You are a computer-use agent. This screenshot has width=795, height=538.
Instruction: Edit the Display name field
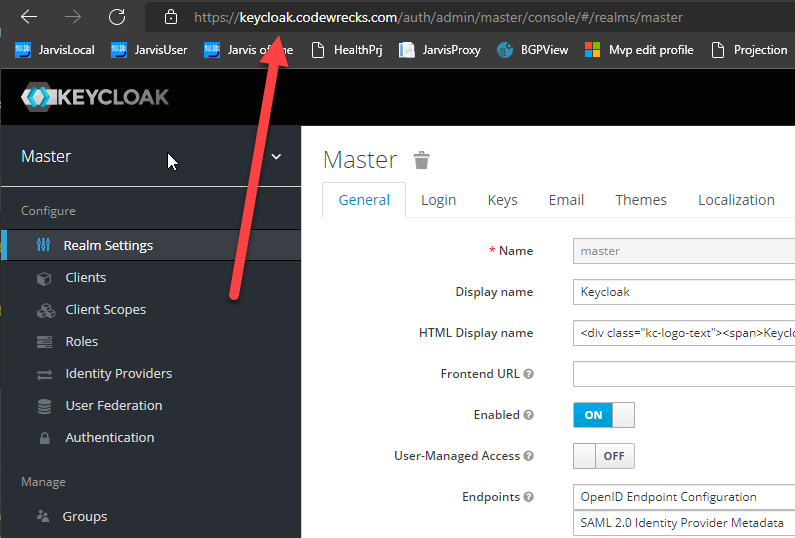tap(684, 292)
